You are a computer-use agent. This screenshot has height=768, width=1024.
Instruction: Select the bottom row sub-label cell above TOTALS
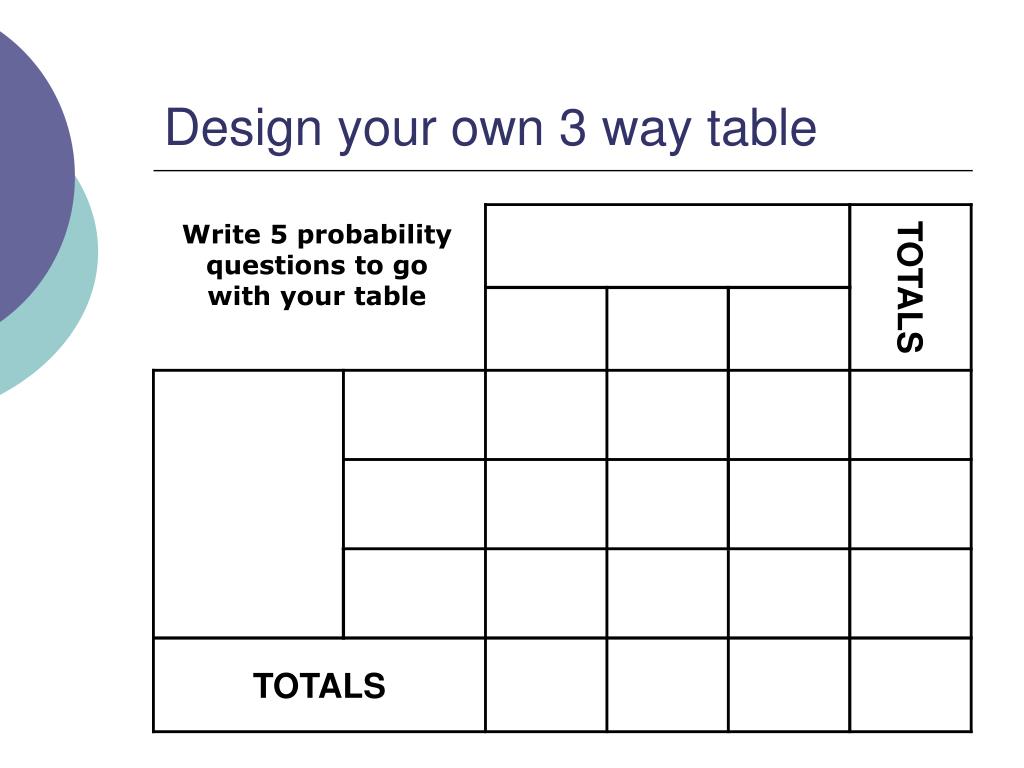414,593
